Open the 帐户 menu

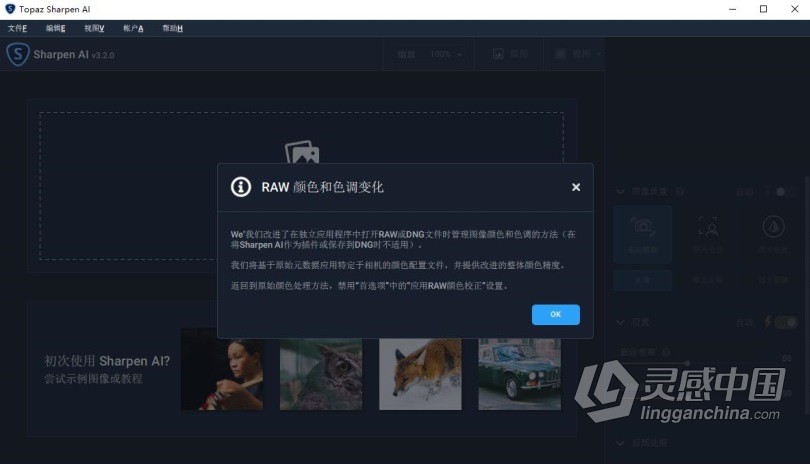click(x=133, y=28)
